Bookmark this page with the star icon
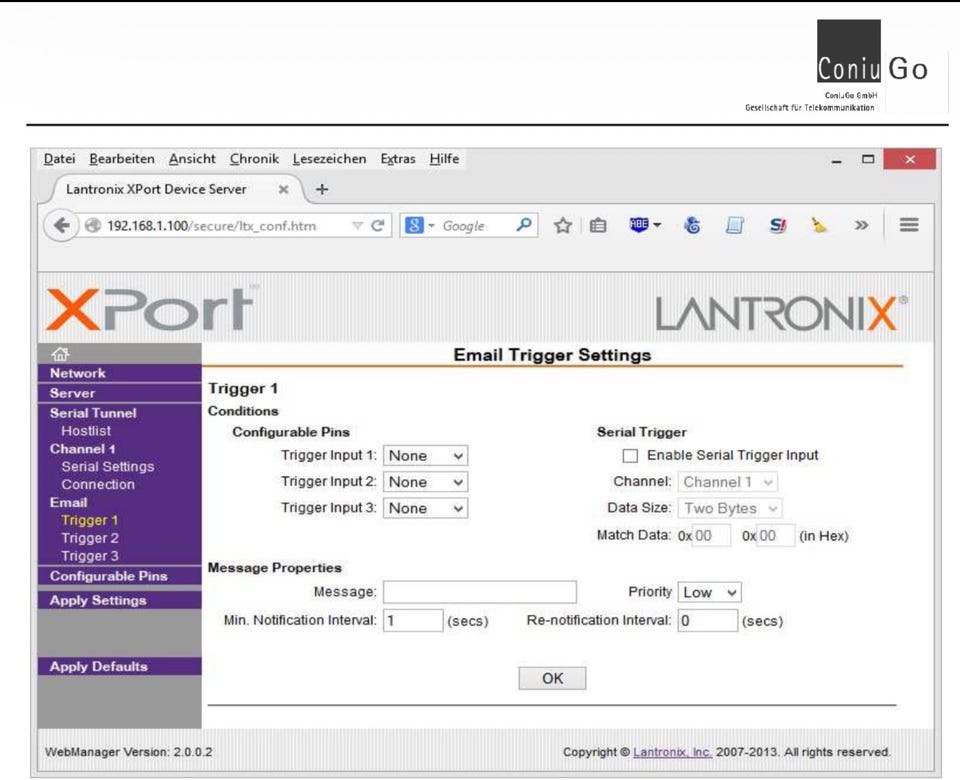The height and width of the screenshot is (780, 960). [x=563, y=226]
